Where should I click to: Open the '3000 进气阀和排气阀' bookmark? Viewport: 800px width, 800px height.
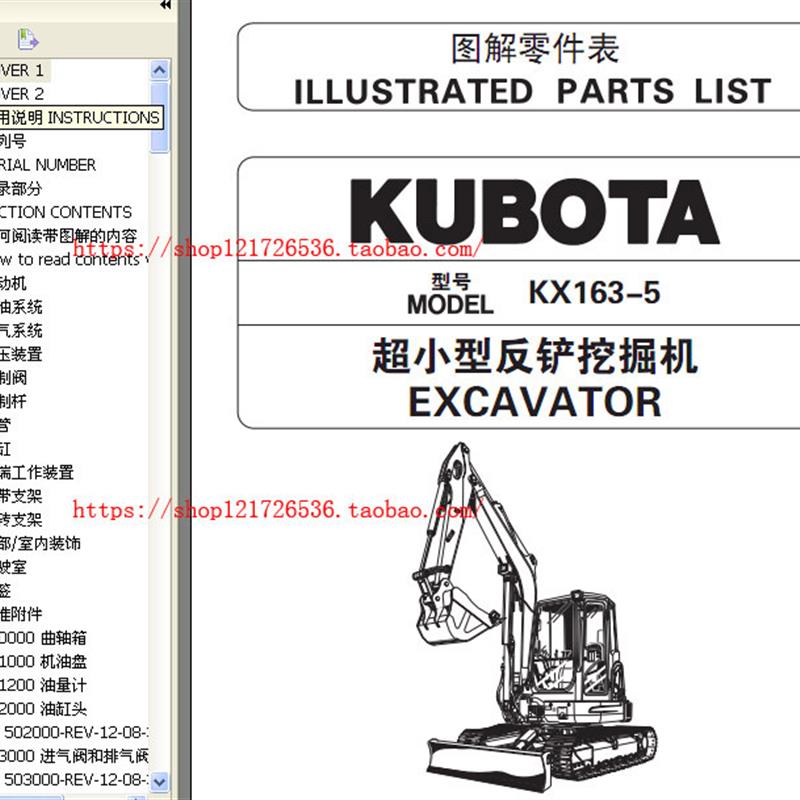[74, 756]
